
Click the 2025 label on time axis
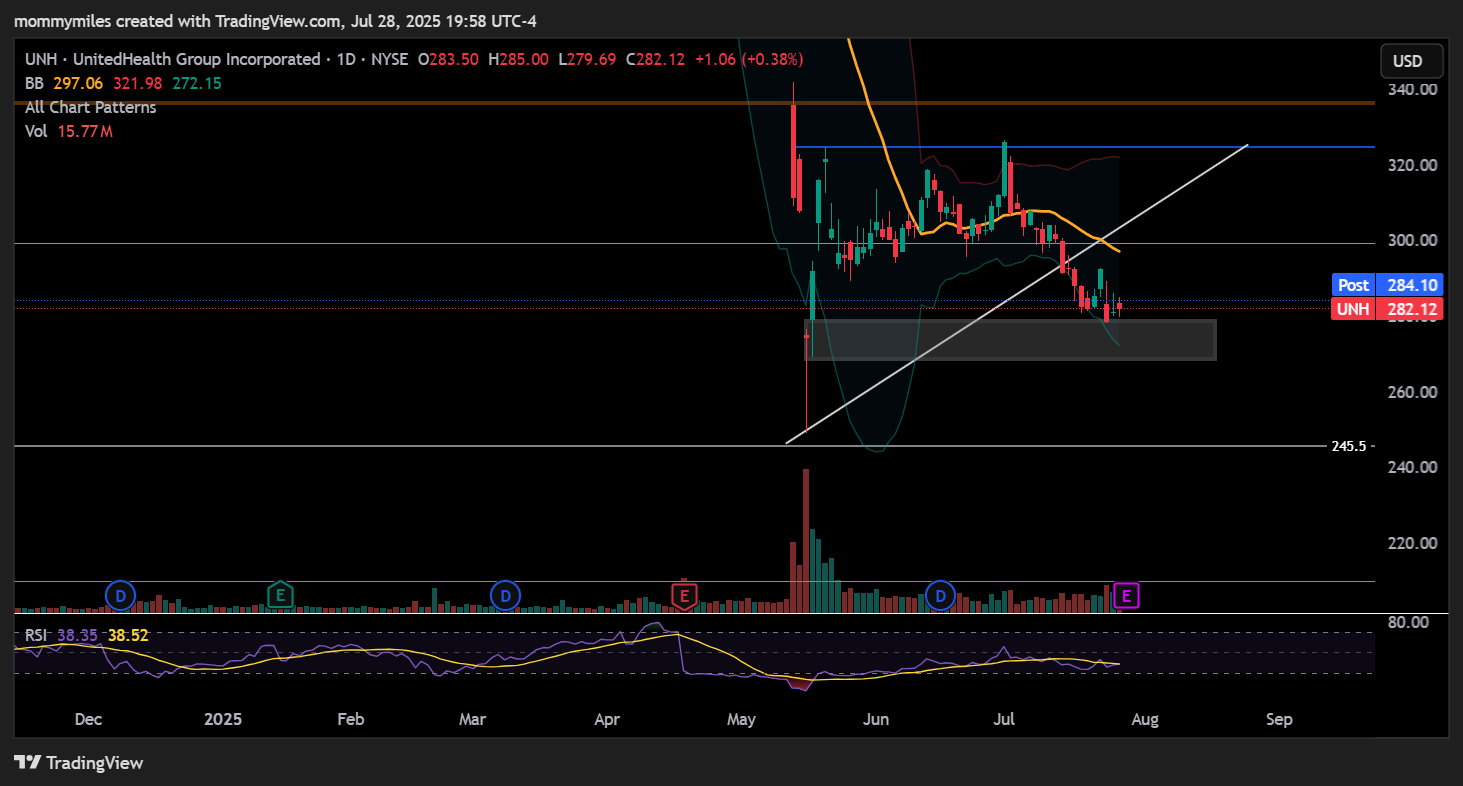tap(223, 719)
